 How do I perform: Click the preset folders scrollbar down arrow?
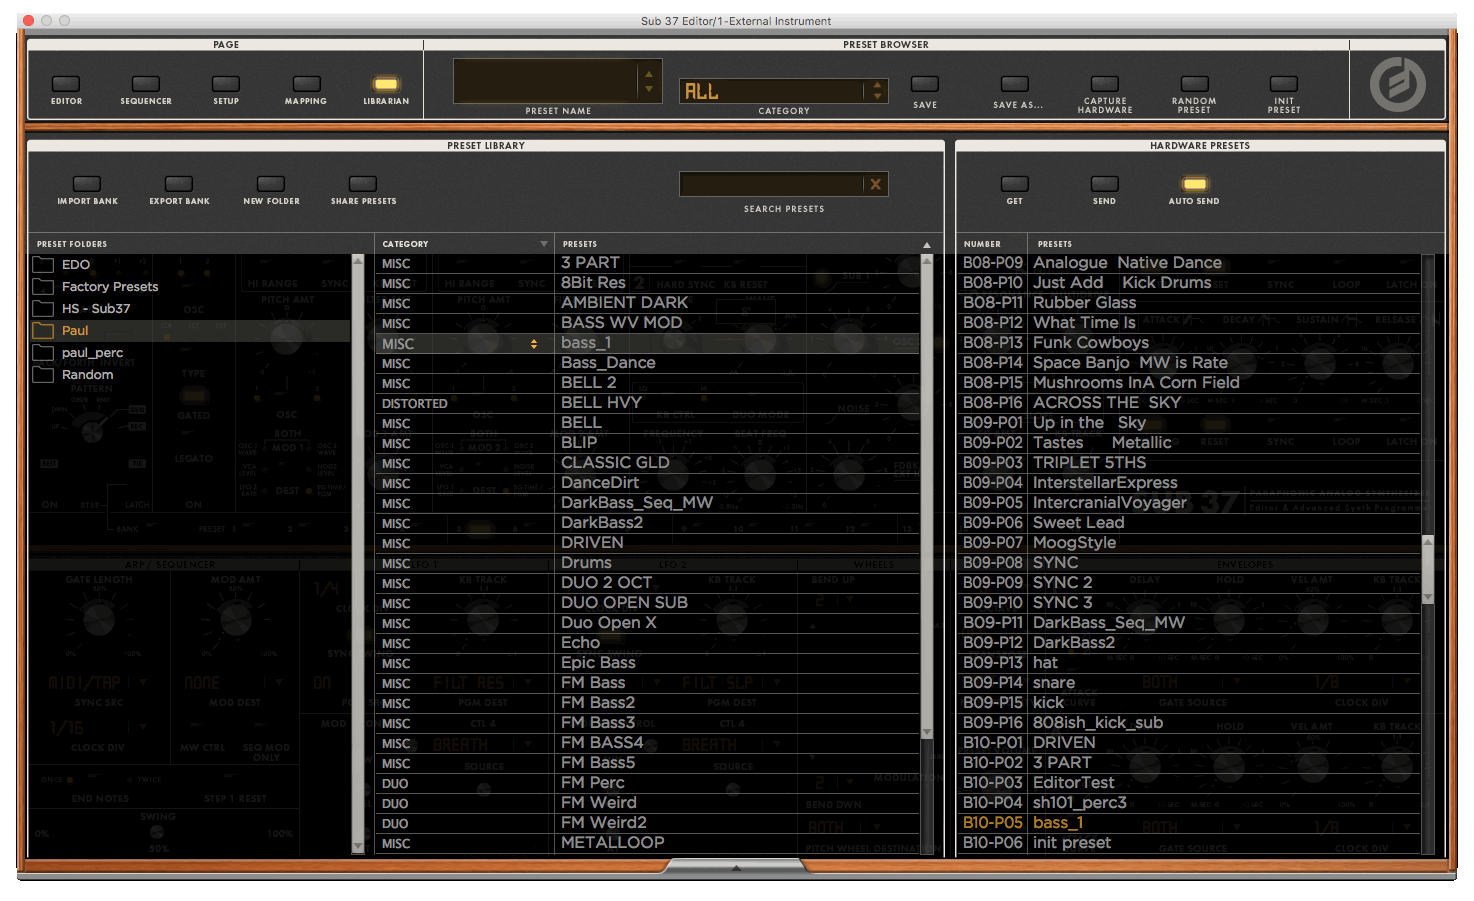[358, 846]
